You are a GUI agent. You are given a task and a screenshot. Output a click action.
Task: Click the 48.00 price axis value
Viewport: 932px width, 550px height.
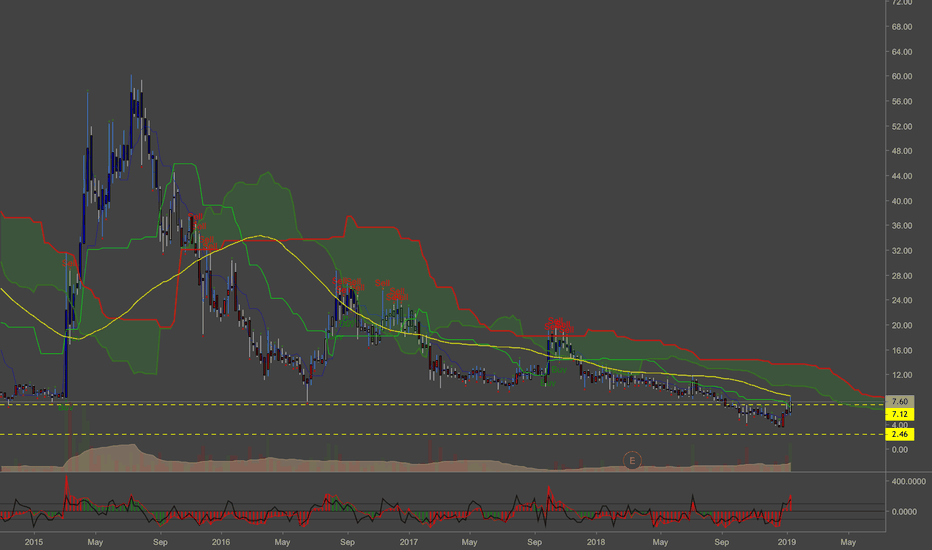(902, 151)
